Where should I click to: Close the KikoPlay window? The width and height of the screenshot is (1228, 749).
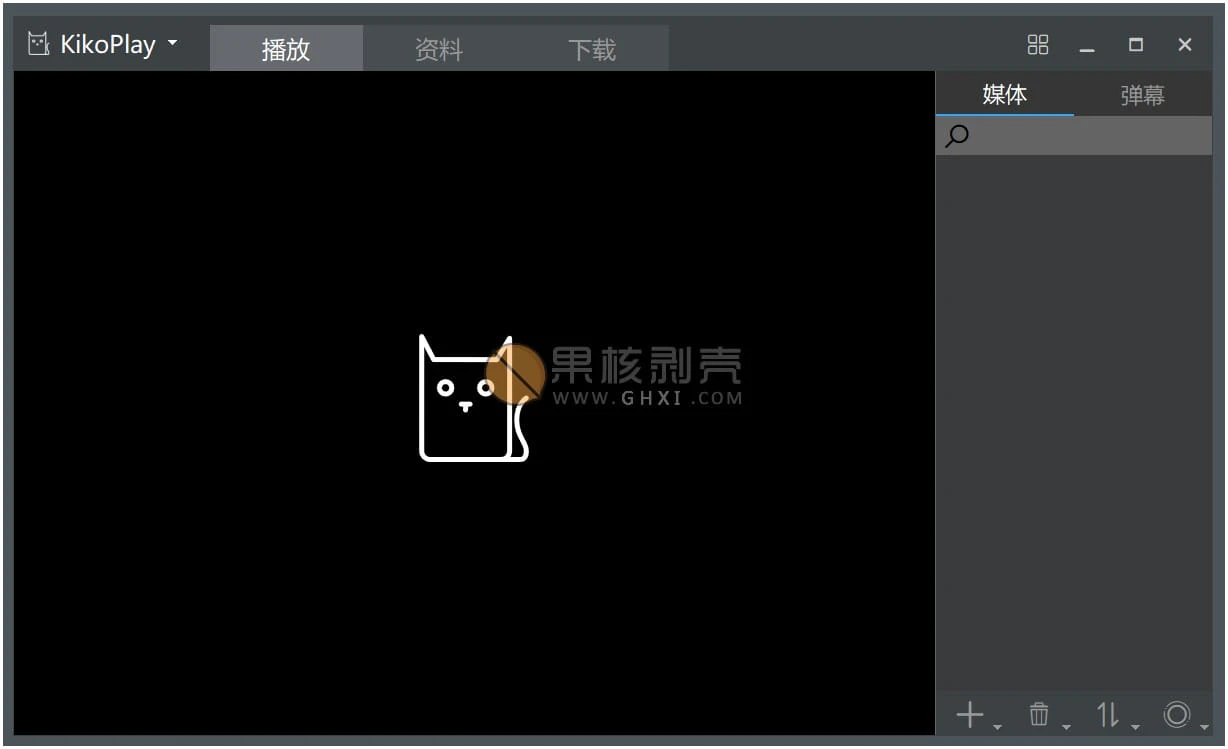1185,44
